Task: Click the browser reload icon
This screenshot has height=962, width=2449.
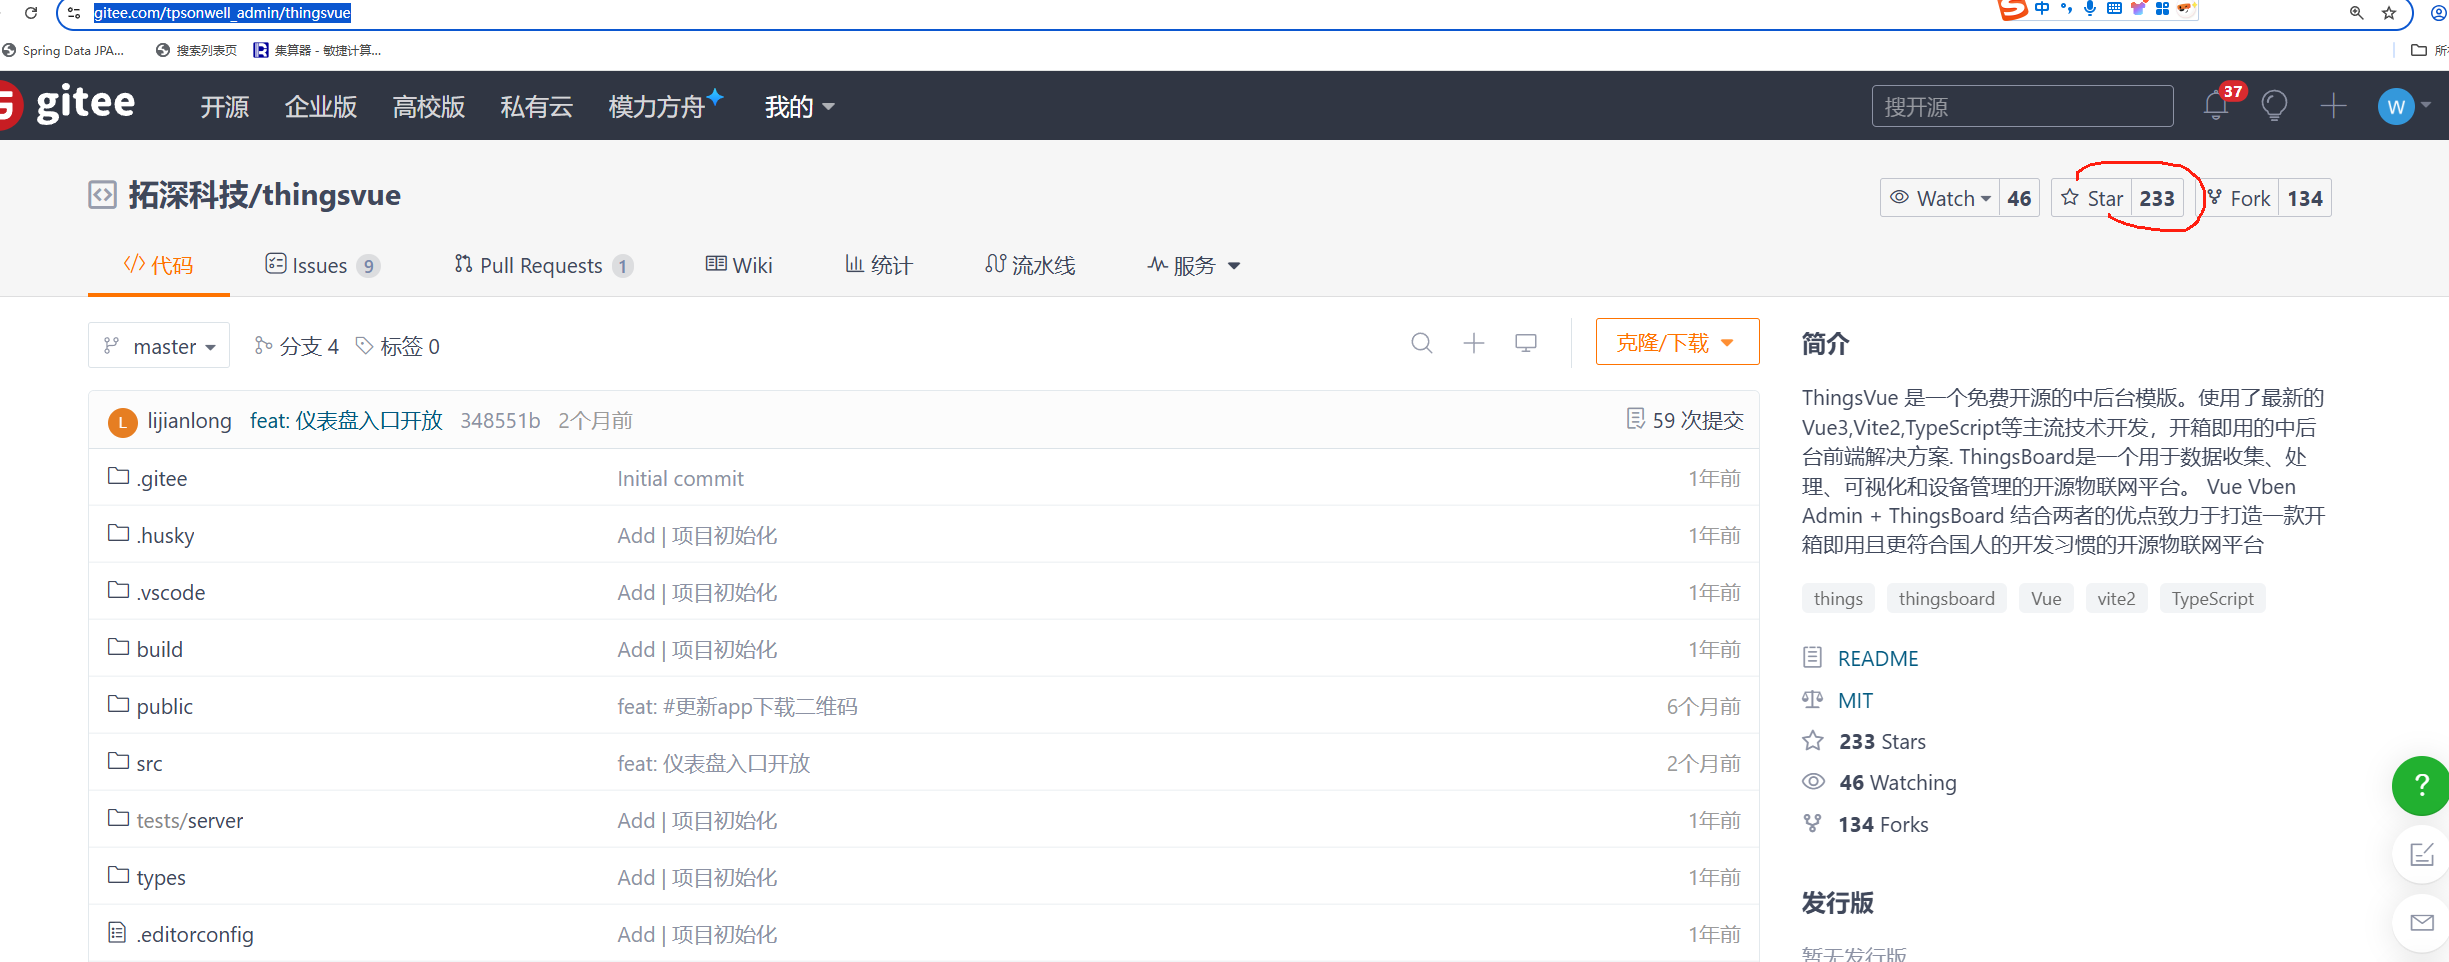Action: [x=31, y=13]
